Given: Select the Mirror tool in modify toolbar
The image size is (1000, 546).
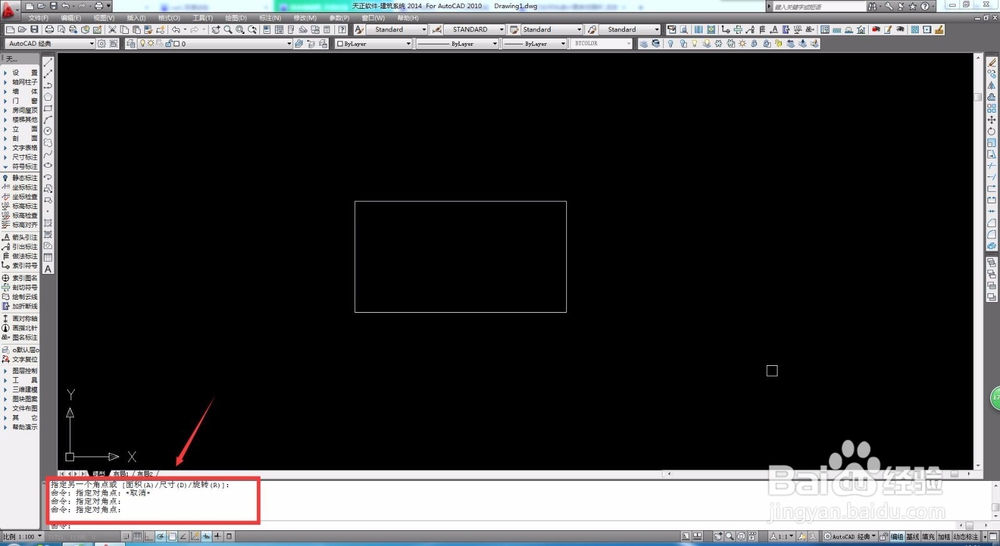Looking at the screenshot, I should (992, 85).
